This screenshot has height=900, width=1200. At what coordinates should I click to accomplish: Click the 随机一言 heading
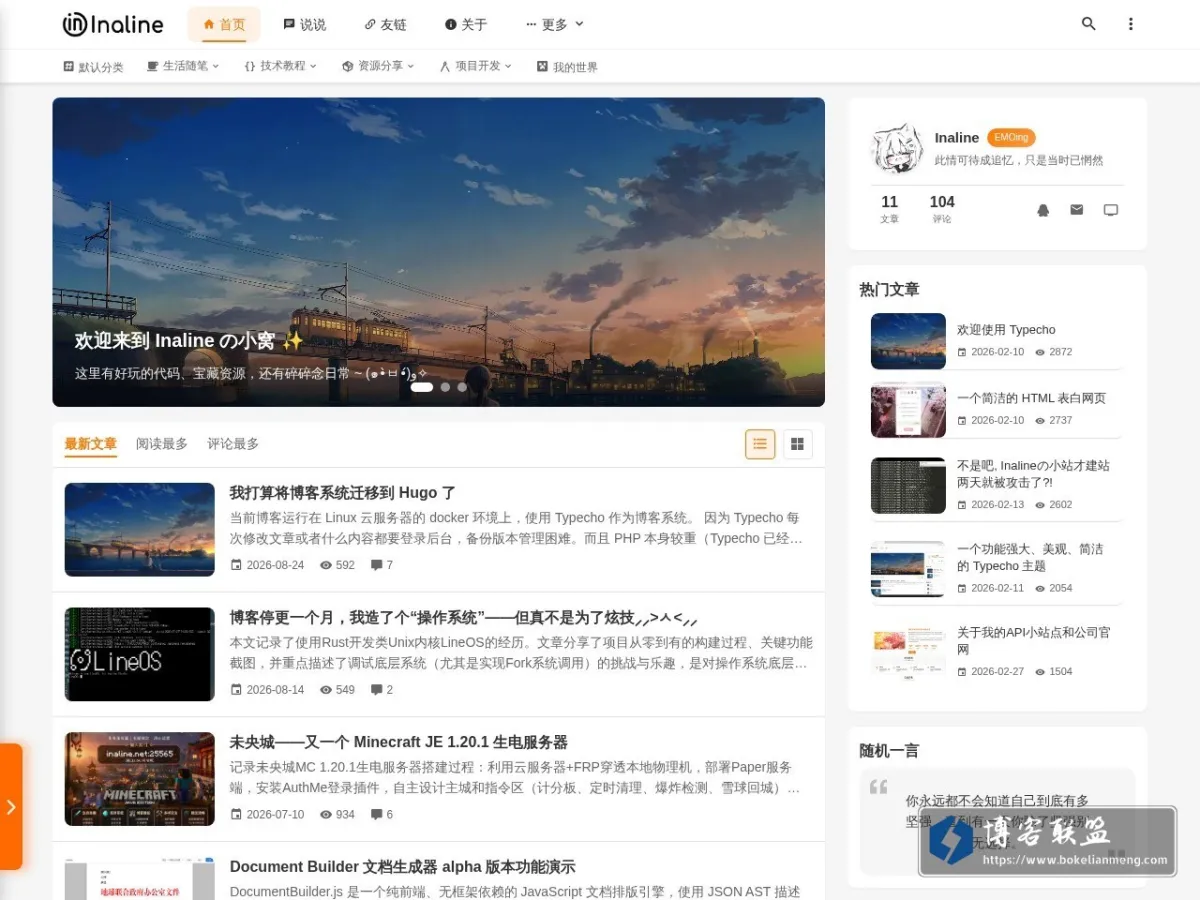[889, 751]
